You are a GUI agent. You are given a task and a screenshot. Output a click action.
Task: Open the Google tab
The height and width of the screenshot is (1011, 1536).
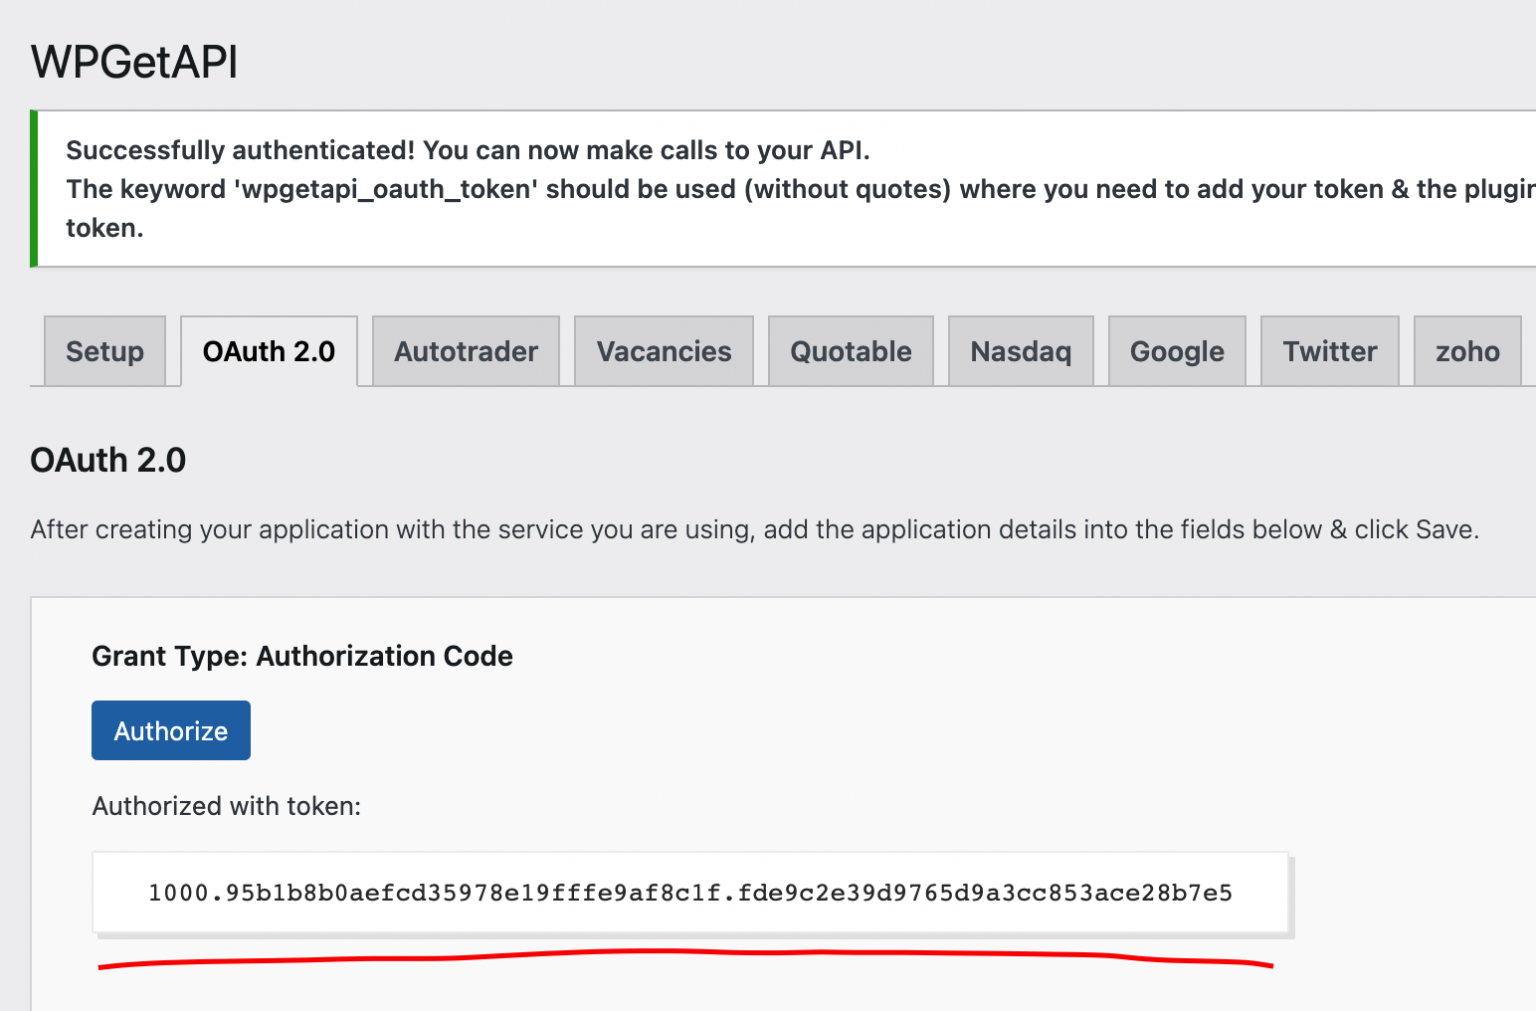pos(1176,351)
